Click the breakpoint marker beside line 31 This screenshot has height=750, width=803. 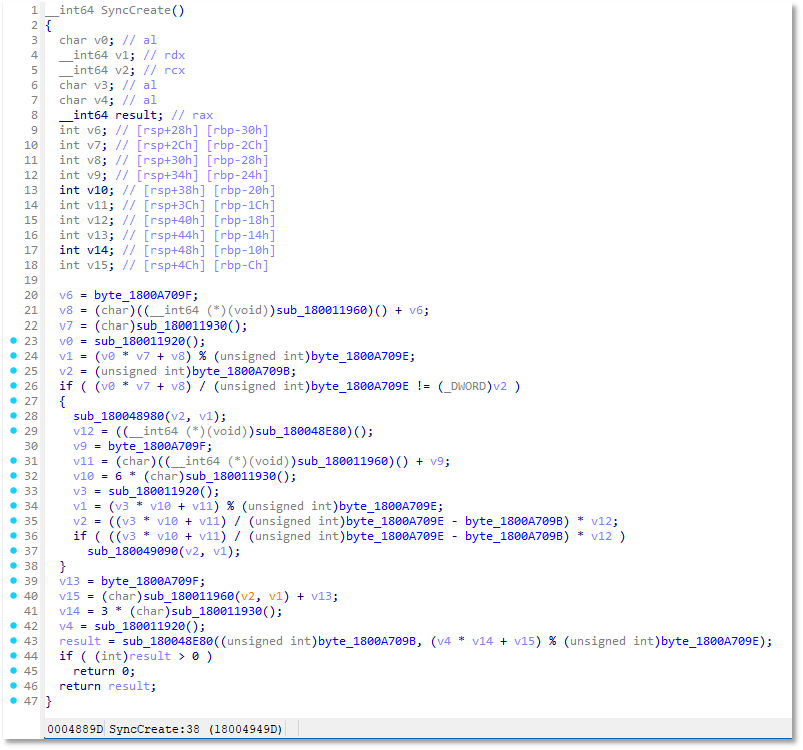point(11,461)
